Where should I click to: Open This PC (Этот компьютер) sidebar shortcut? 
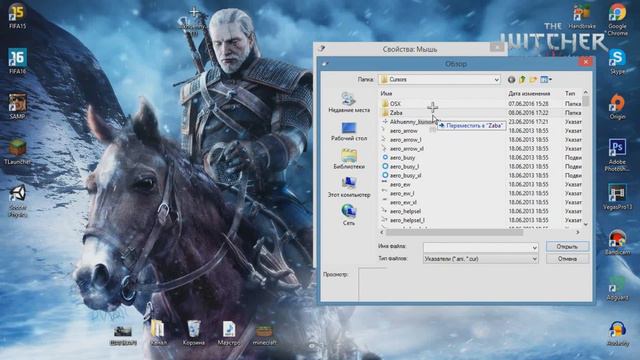coord(349,187)
